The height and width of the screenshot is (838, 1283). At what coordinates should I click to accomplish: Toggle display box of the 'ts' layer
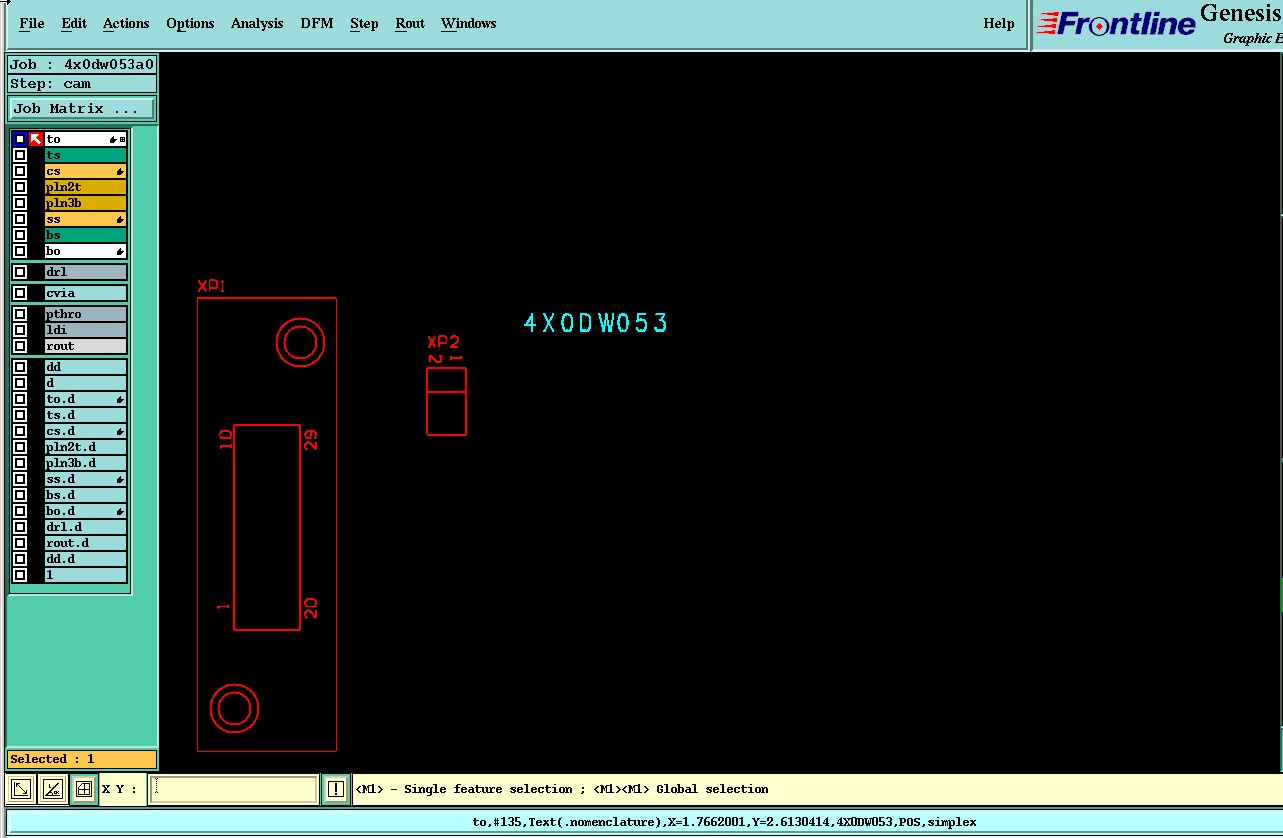[20, 155]
